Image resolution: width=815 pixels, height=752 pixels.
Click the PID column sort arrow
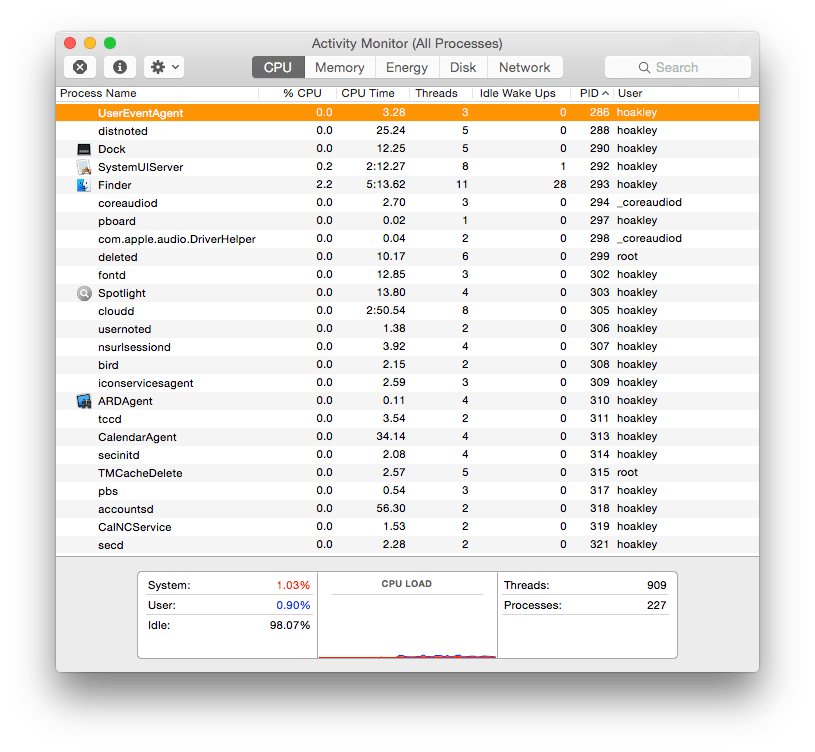click(x=605, y=93)
